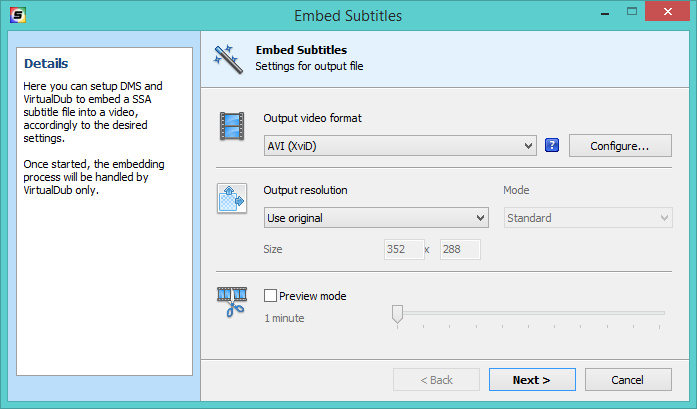Click the film strip video format icon
This screenshot has height=409, width=697.
tap(232, 127)
